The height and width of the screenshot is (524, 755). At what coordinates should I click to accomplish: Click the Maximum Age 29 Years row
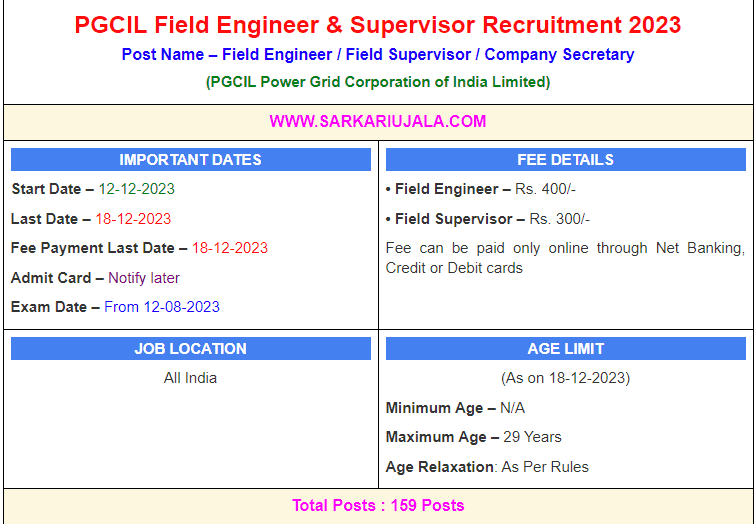473,437
